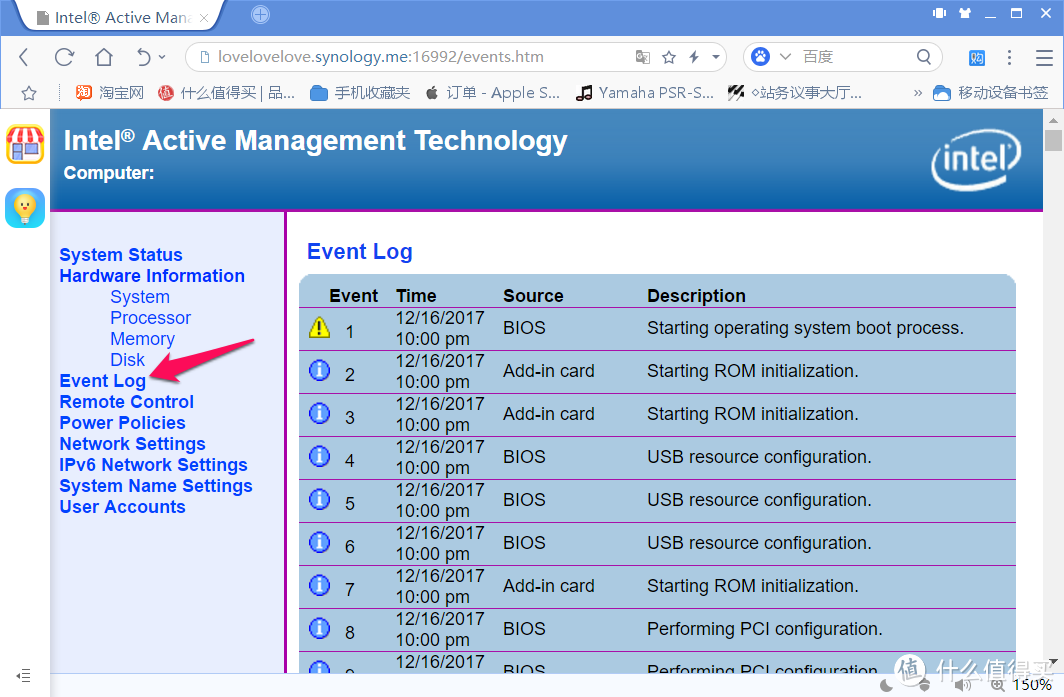Open the lightbulb sidebar app
The image size is (1064, 697).
[x=25, y=207]
